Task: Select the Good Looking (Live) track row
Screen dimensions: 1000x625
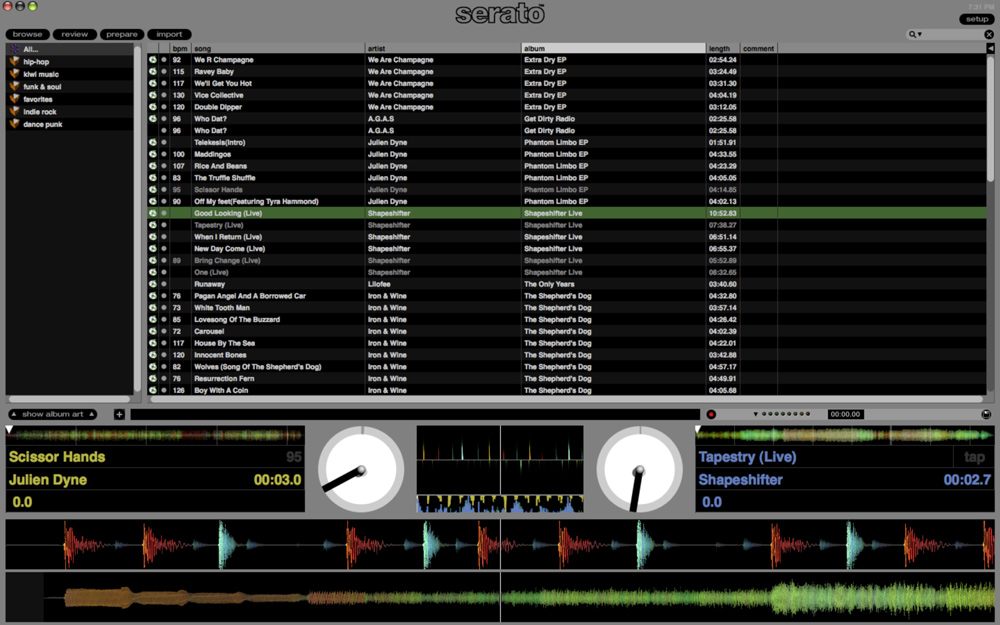Action: [567, 213]
